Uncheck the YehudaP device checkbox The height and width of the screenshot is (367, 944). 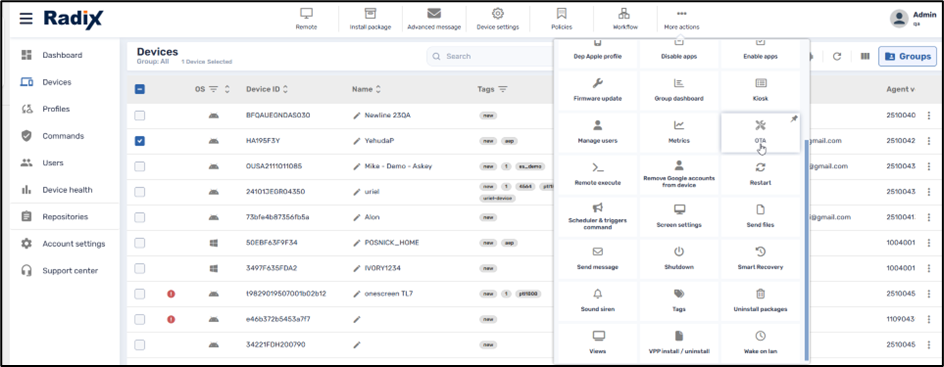(139, 141)
